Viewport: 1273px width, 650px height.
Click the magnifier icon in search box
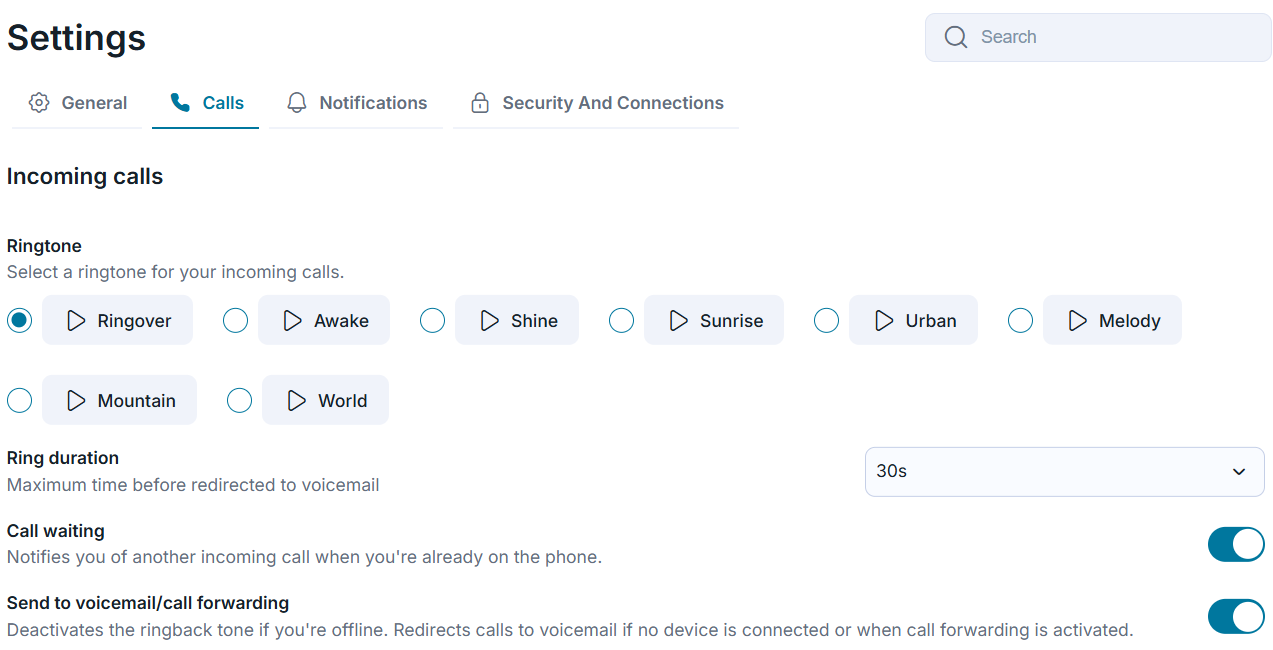(x=956, y=37)
